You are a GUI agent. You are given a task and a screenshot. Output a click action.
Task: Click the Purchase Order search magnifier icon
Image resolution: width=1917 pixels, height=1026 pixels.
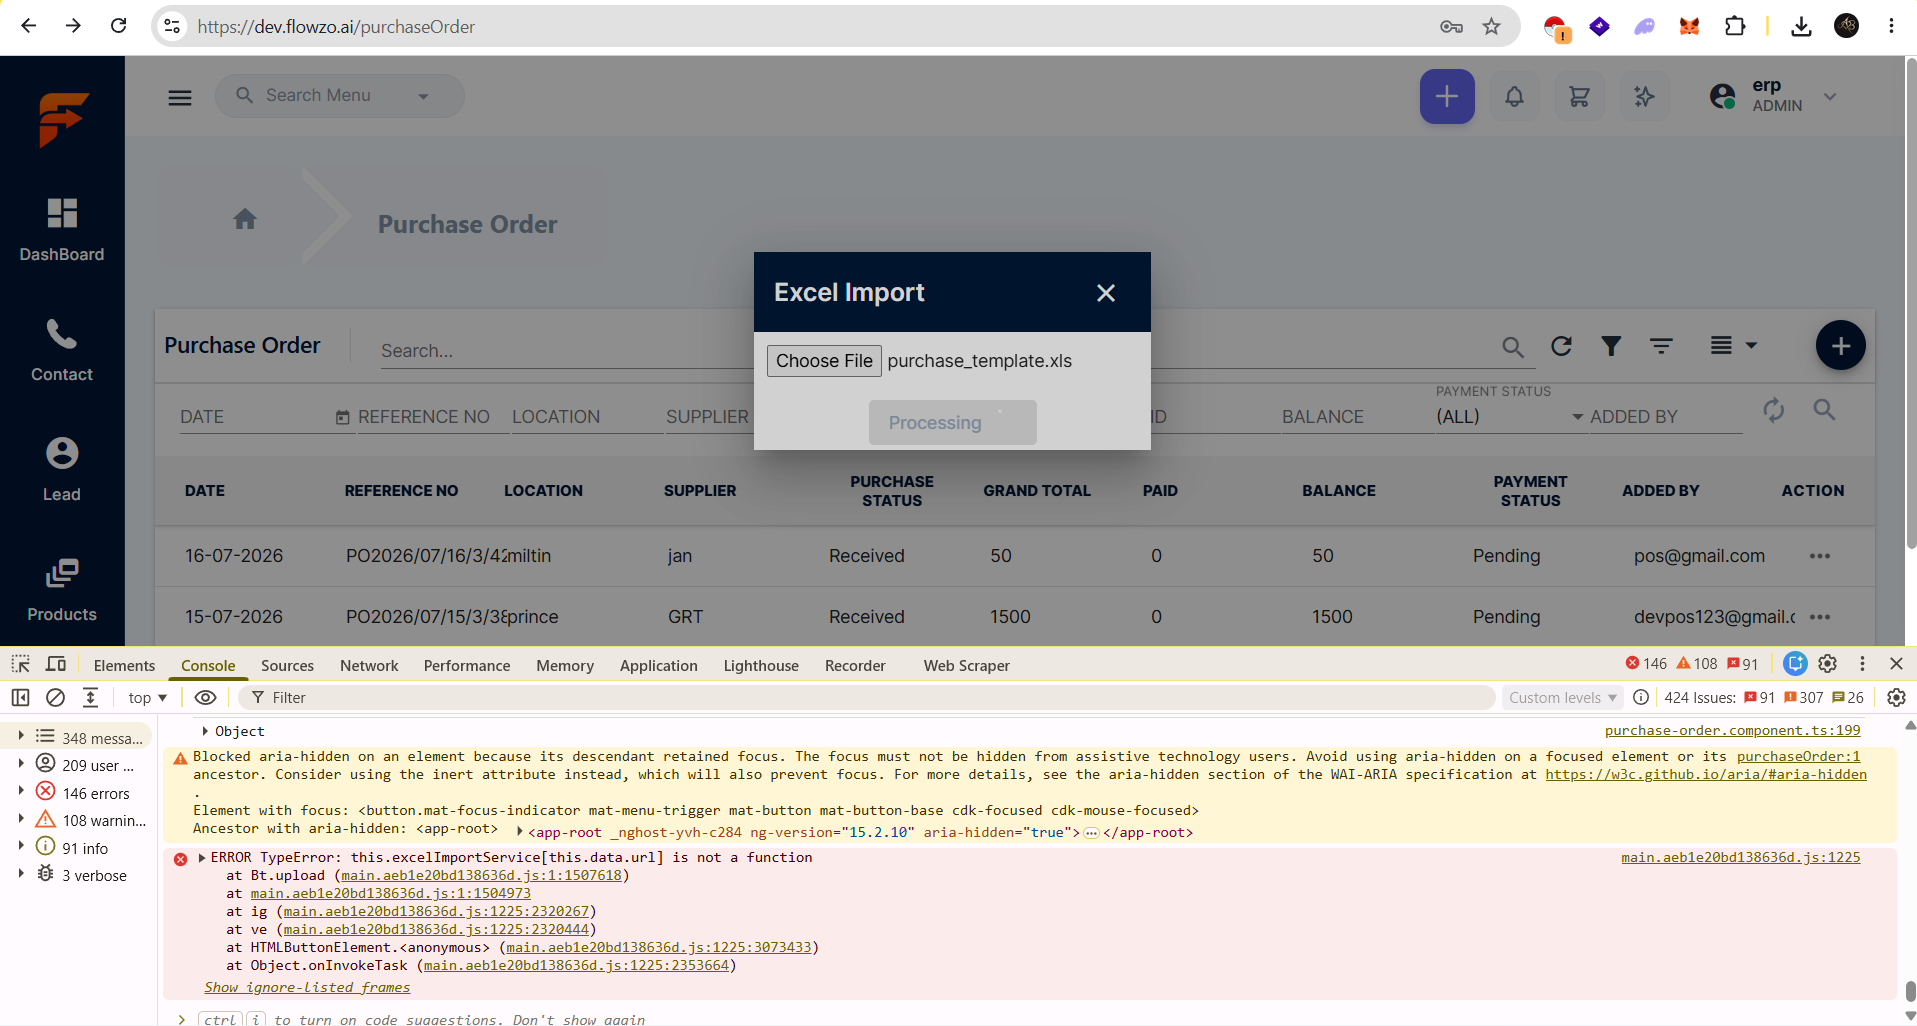[x=1513, y=347]
